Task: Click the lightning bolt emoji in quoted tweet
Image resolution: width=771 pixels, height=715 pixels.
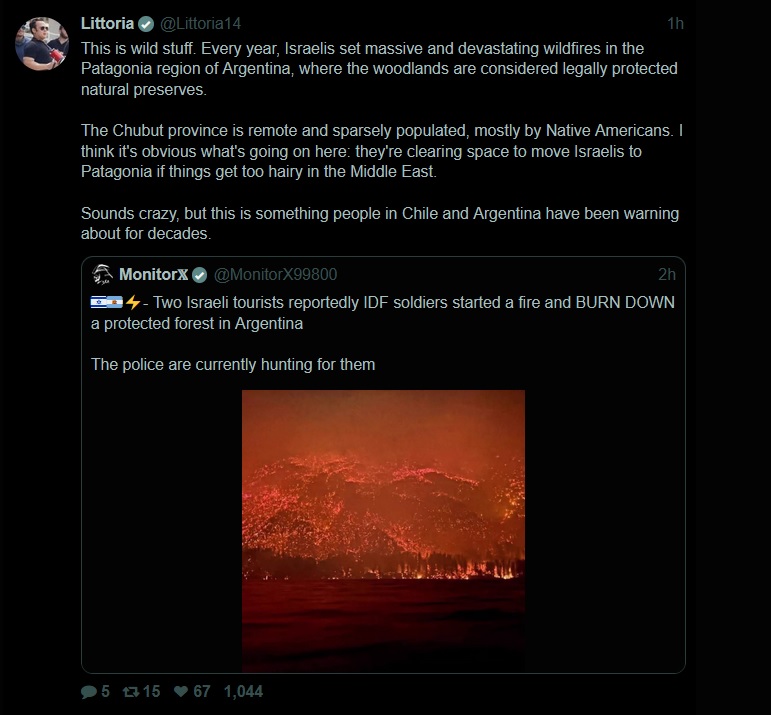Action: pos(133,303)
